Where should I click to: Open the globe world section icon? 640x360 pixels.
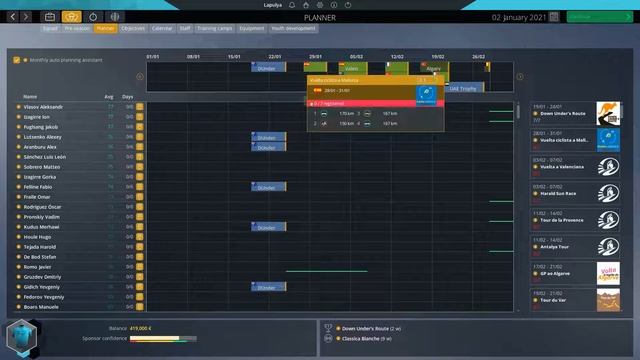pyautogui.click(x=115, y=17)
